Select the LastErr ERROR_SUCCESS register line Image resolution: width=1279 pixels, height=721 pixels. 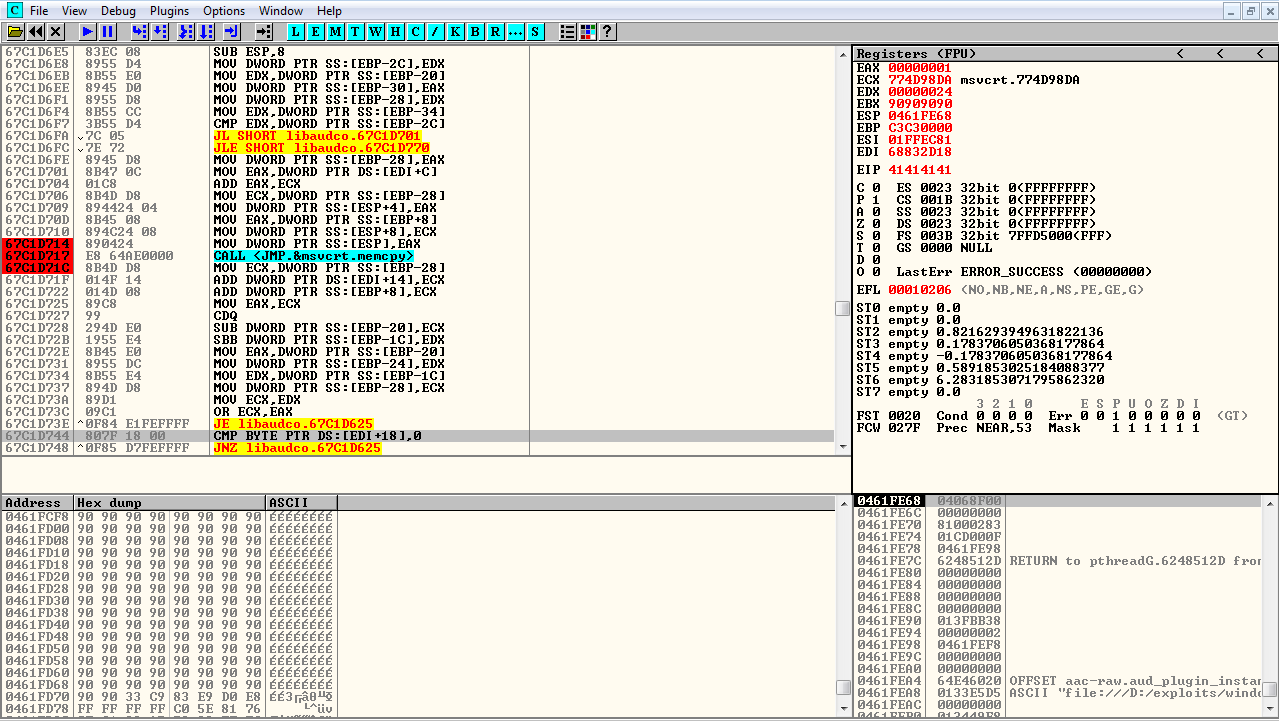[1024, 272]
